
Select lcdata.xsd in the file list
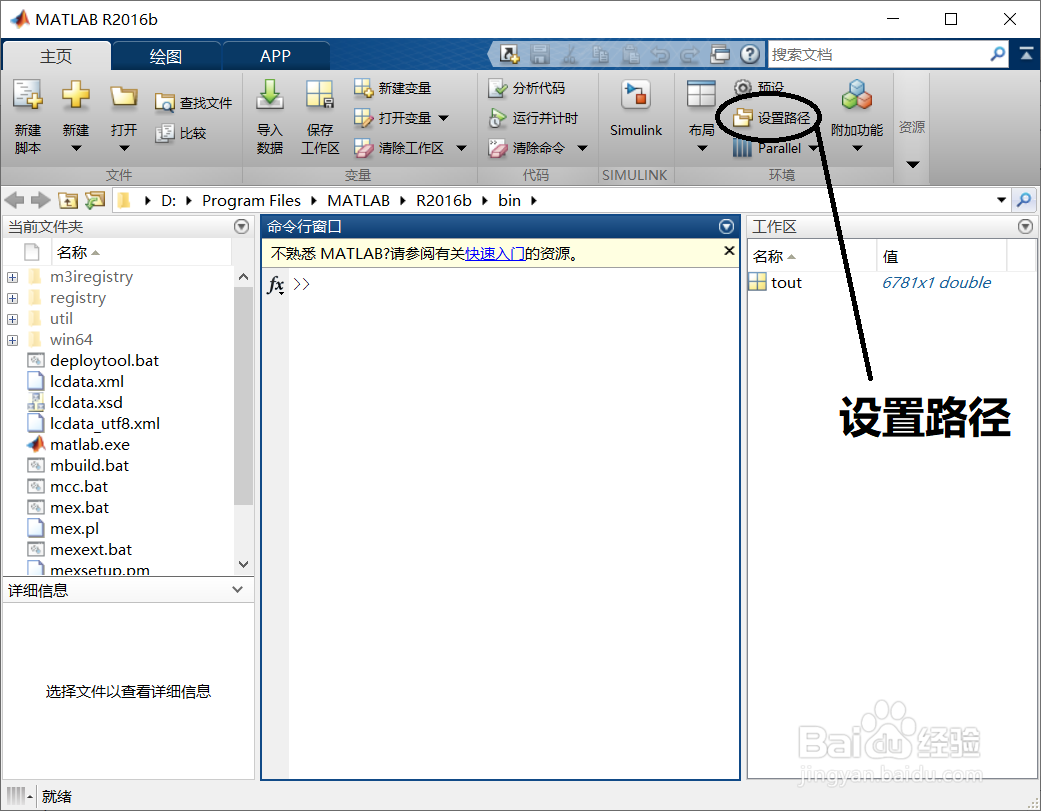click(x=86, y=403)
